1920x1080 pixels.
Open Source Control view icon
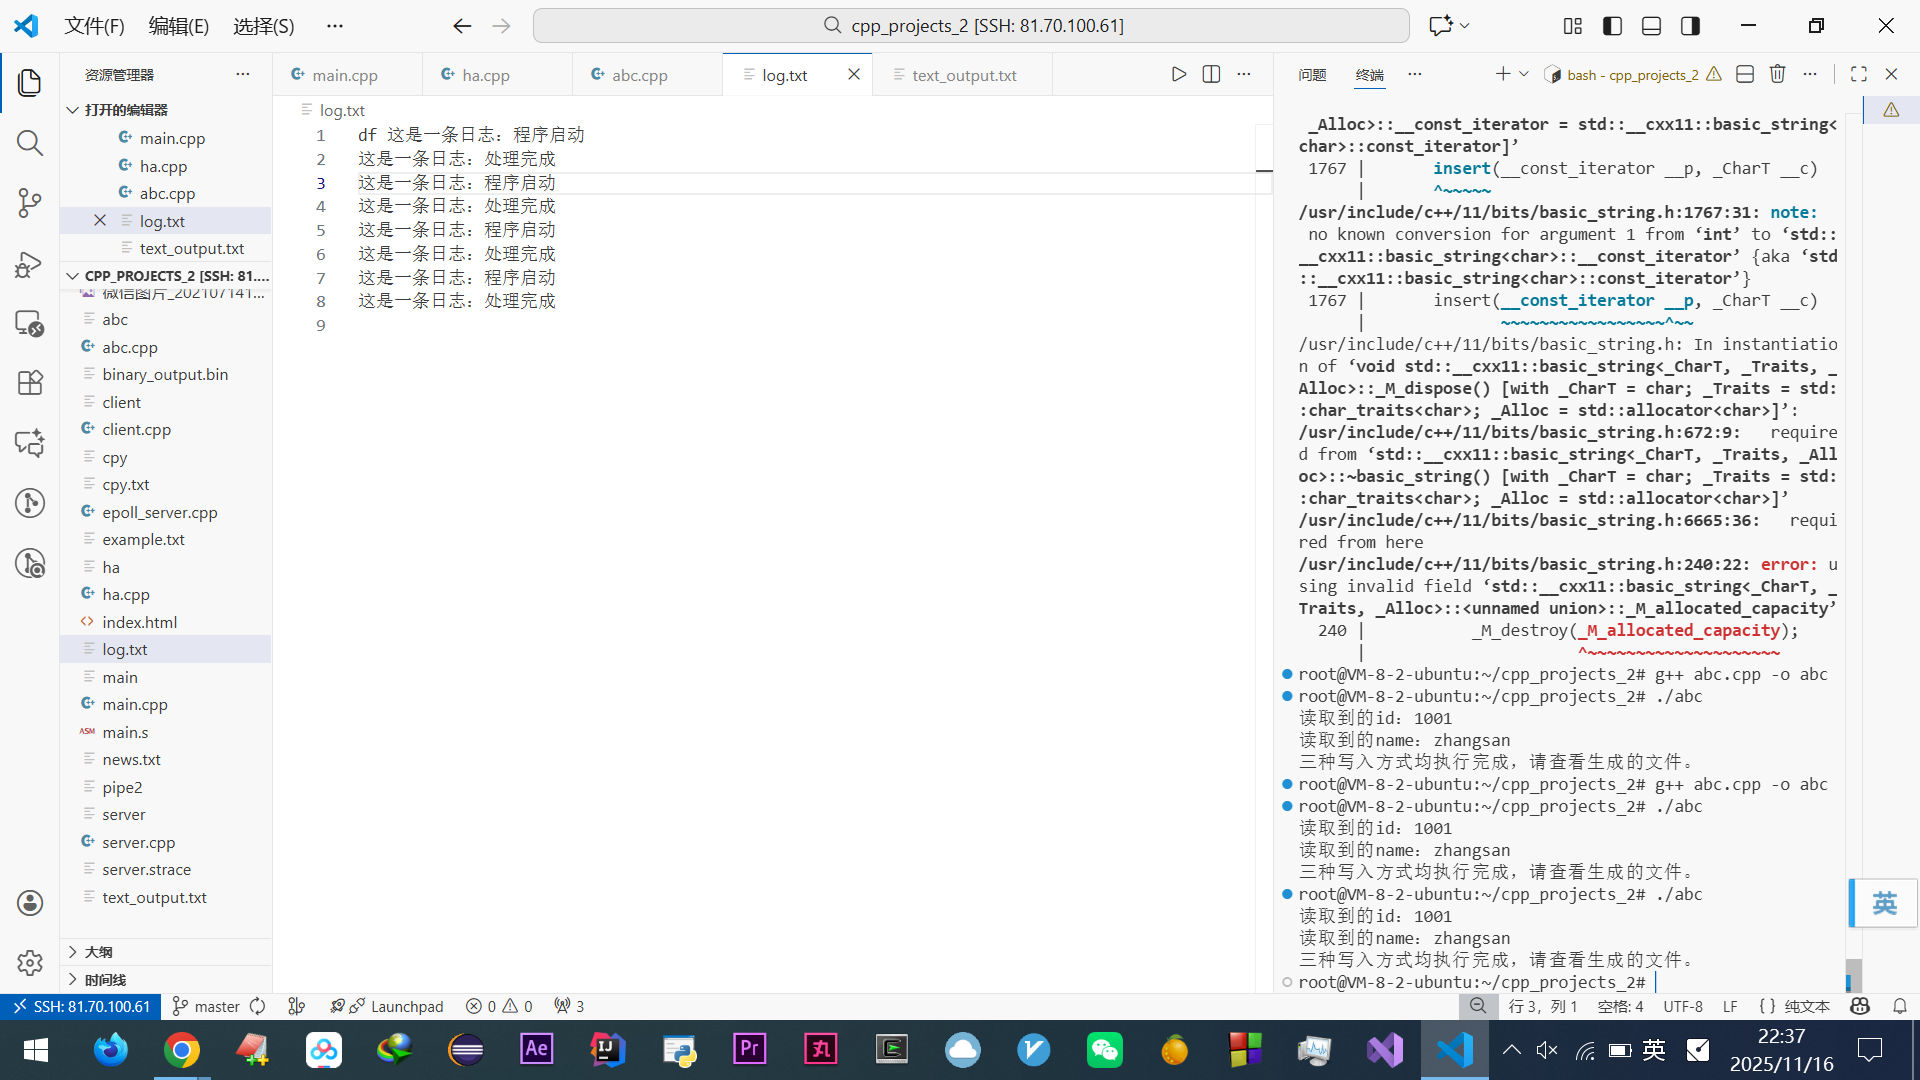[30, 203]
